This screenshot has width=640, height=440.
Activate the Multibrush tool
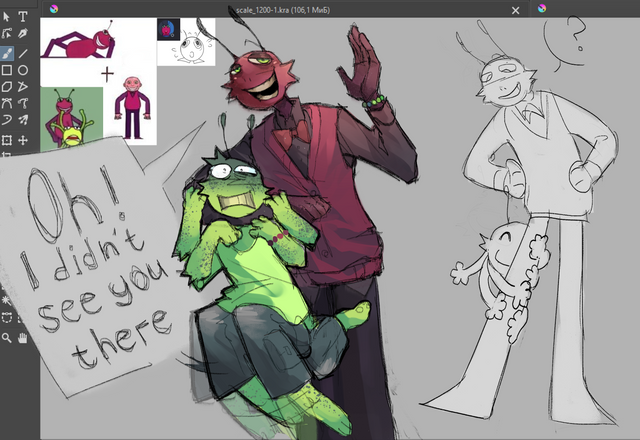(22, 121)
